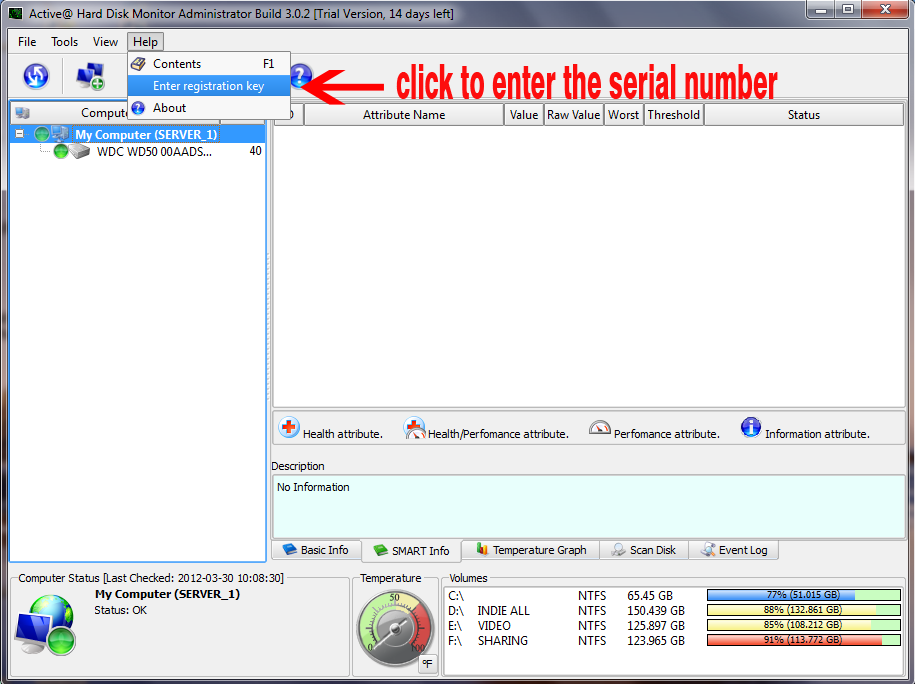Click the E:\ VIDEO volume row
Image resolution: width=915 pixels, height=684 pixels.
click(x=673, y=626)
